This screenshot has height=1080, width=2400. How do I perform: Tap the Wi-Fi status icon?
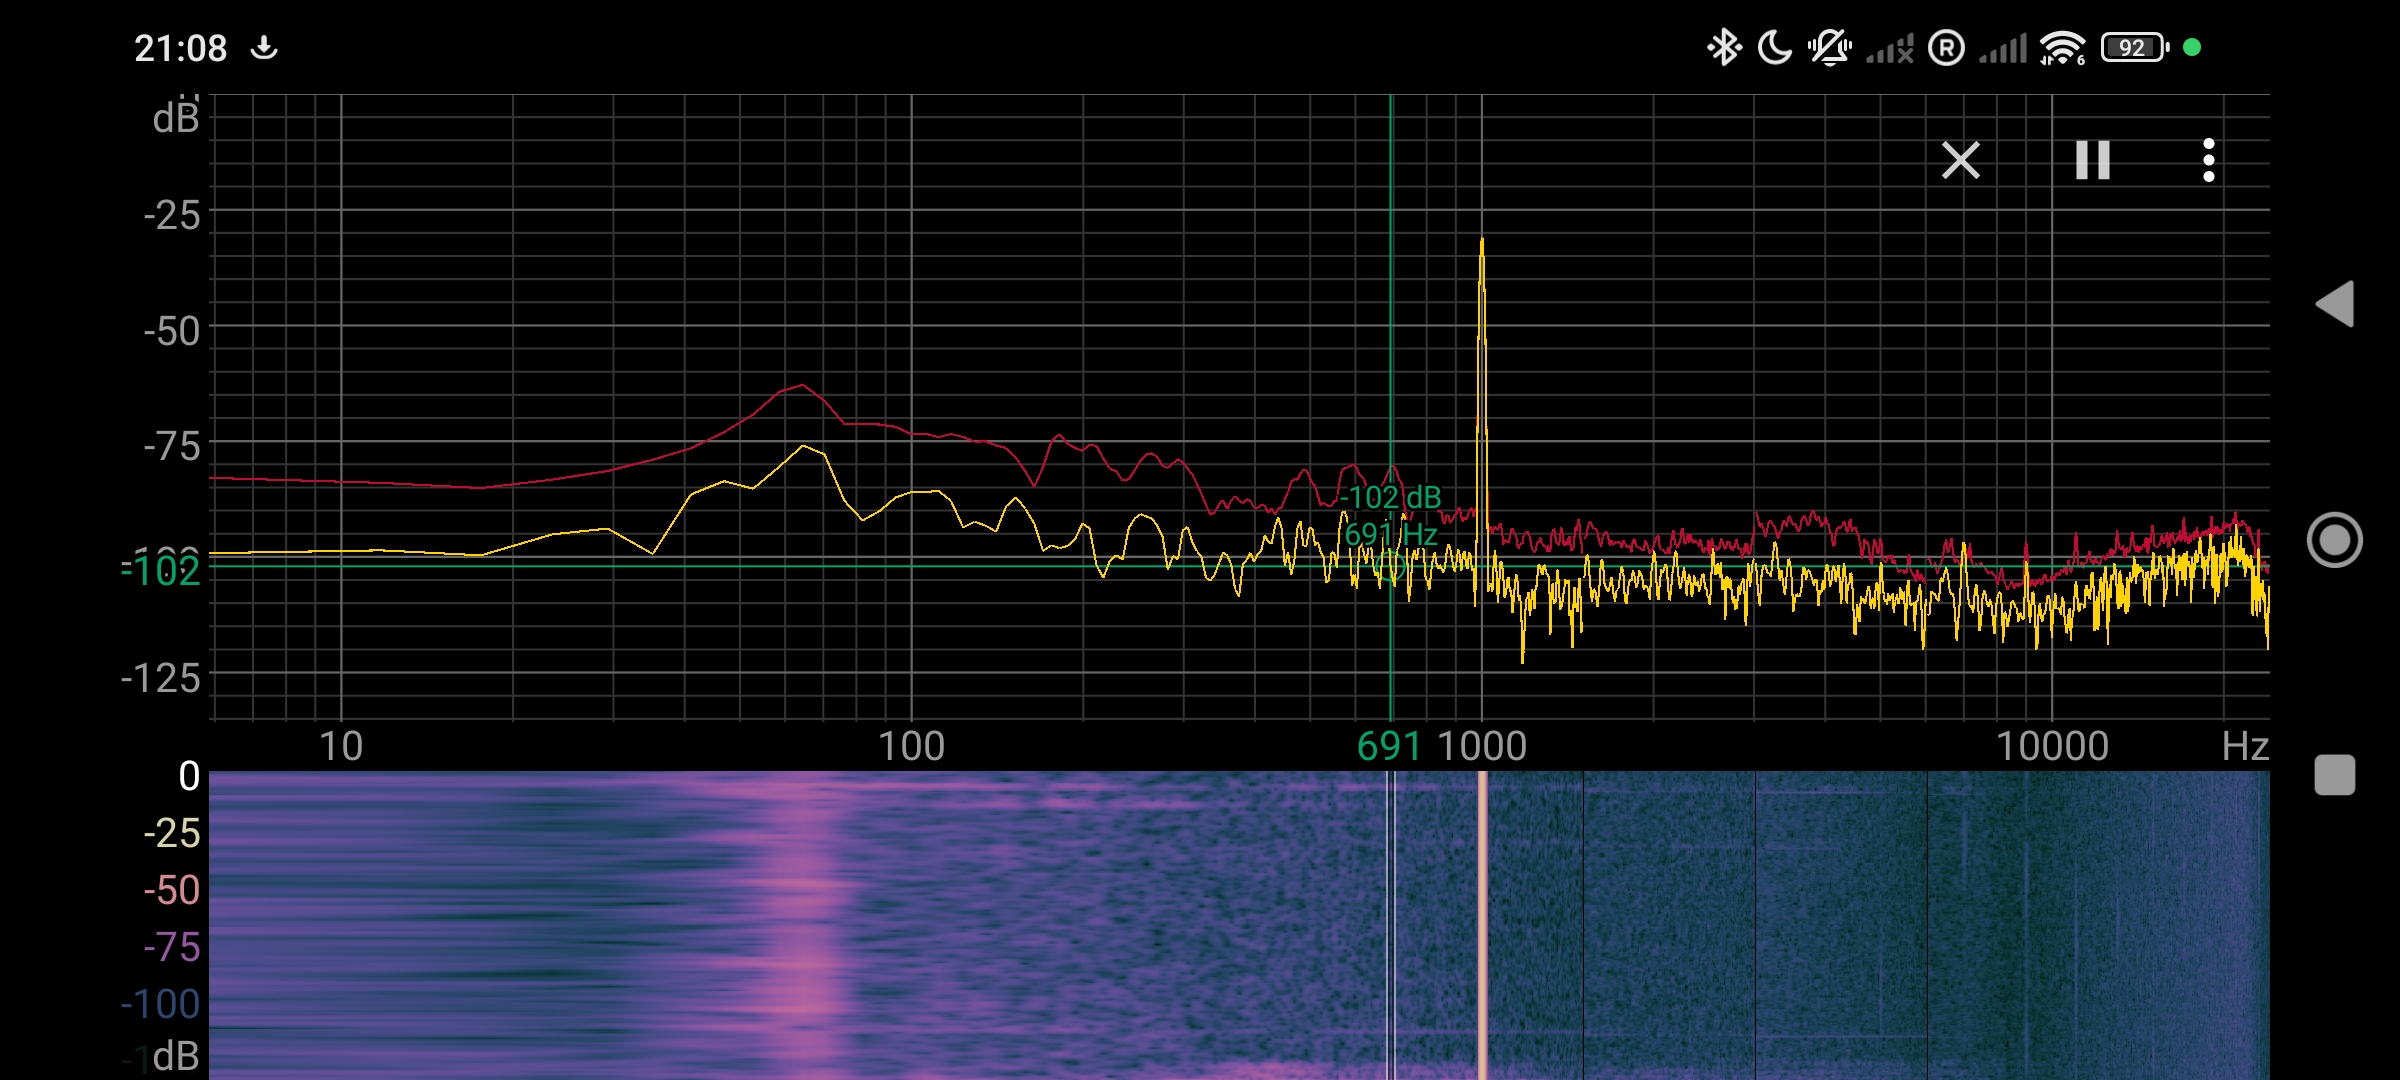point(2063,47)
